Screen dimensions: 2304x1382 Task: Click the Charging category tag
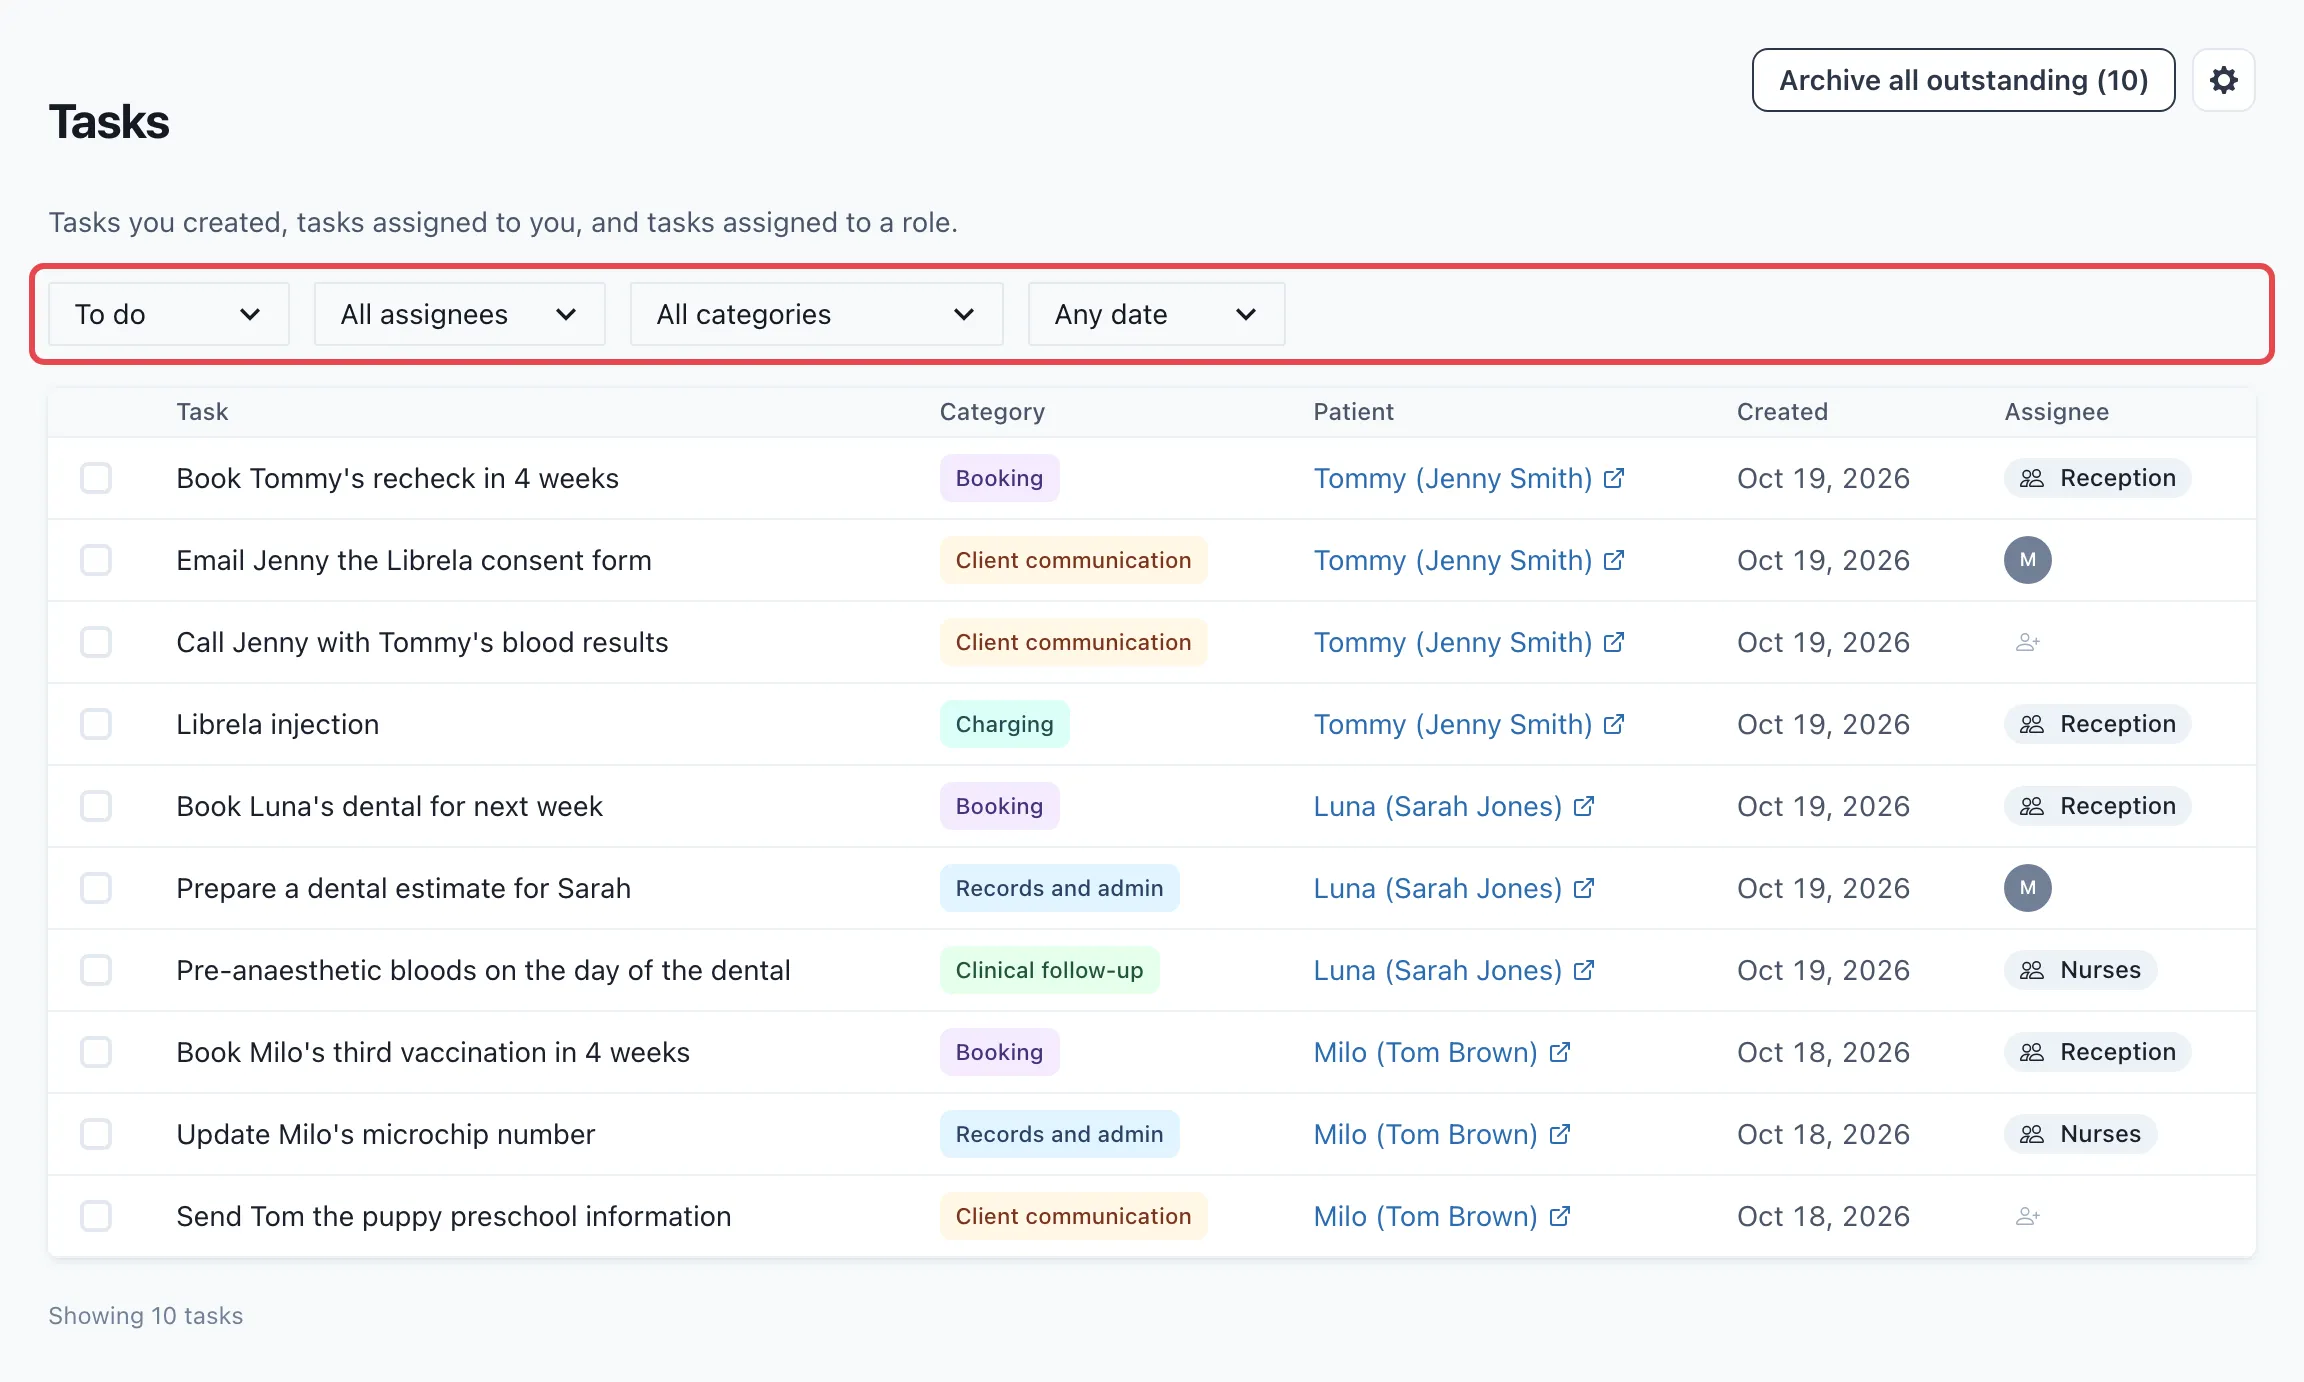pos(1004,724)
